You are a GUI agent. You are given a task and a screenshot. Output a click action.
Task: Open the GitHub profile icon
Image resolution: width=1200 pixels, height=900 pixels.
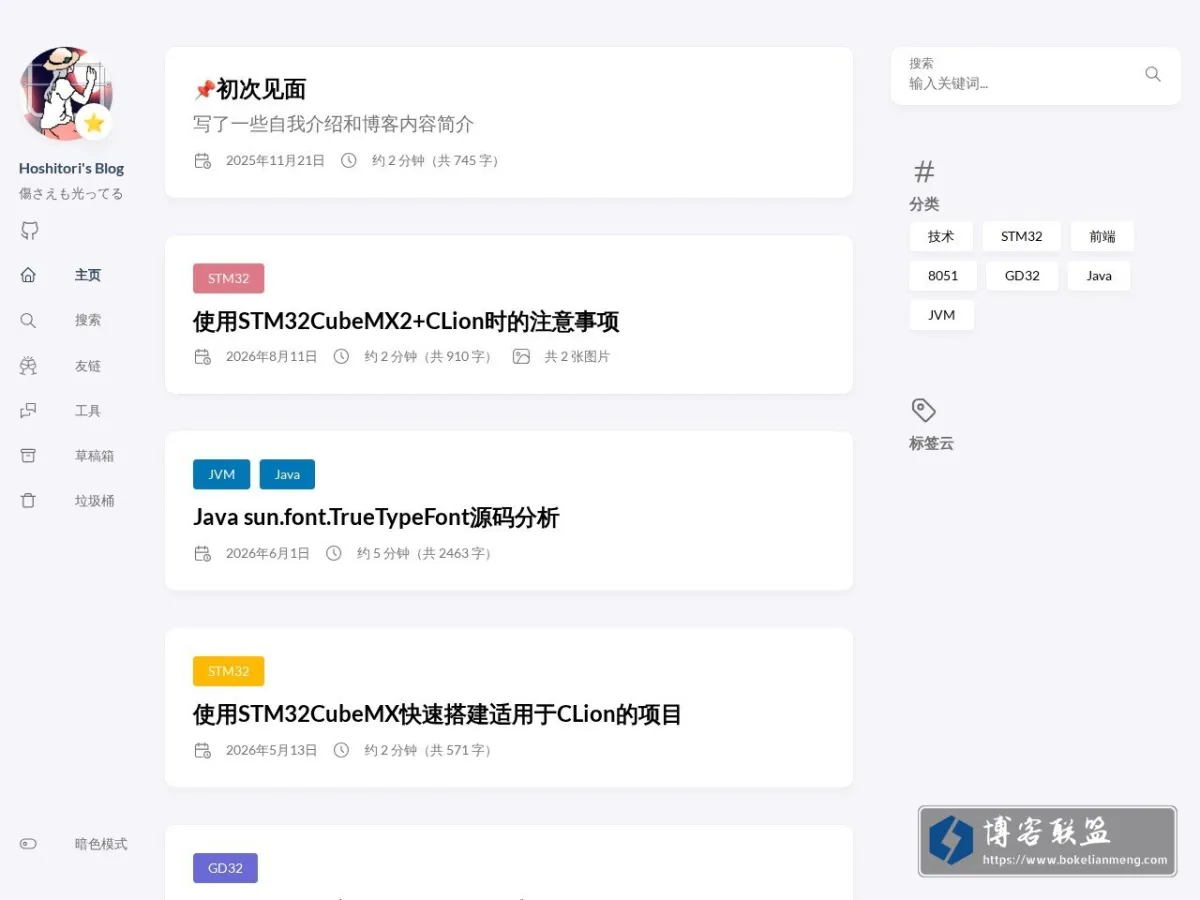pyautogui.click(x=29, y=231)
